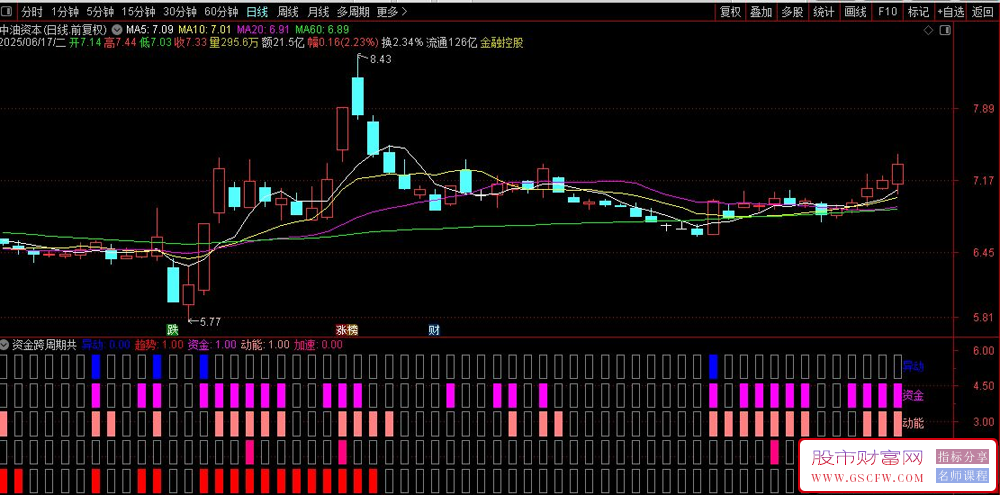
Task: Click the MA20: 6.91 label
Action: pos(263,29)
